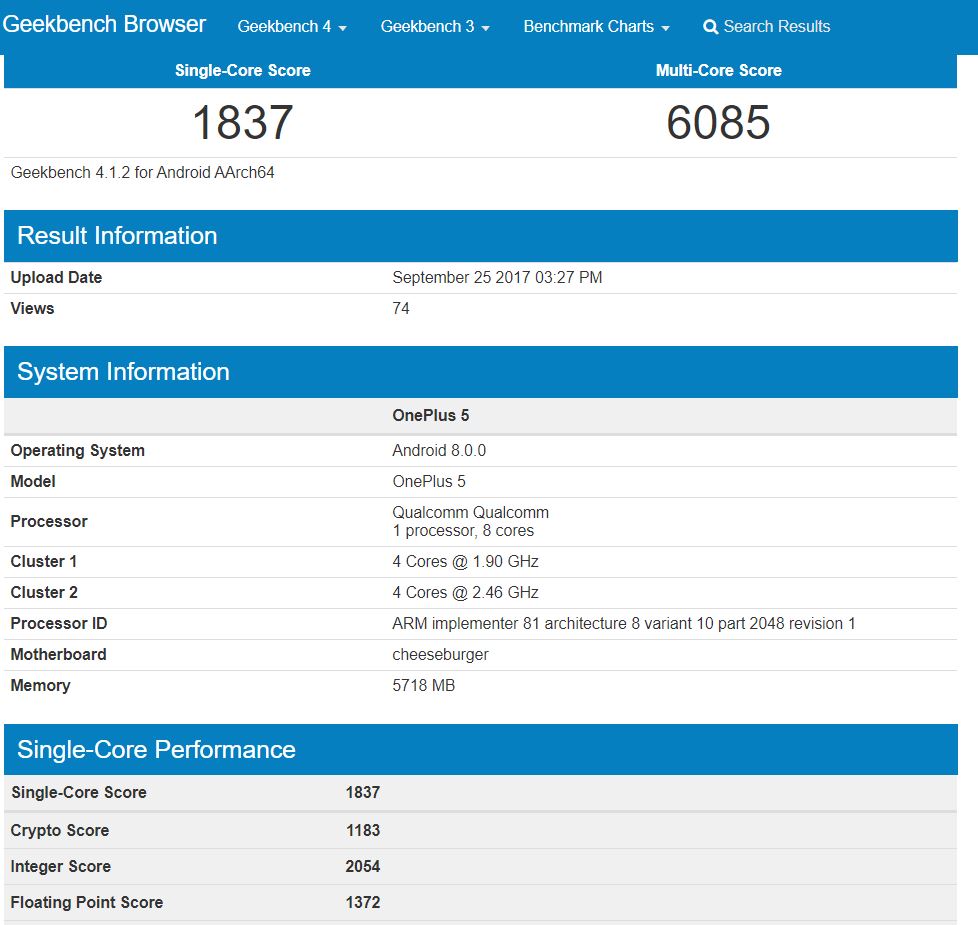Click 'Geekbench 4.1.2 for Android AArch64' text
The height and width of the screenshot is (925, 978).
tap(142, 173)
